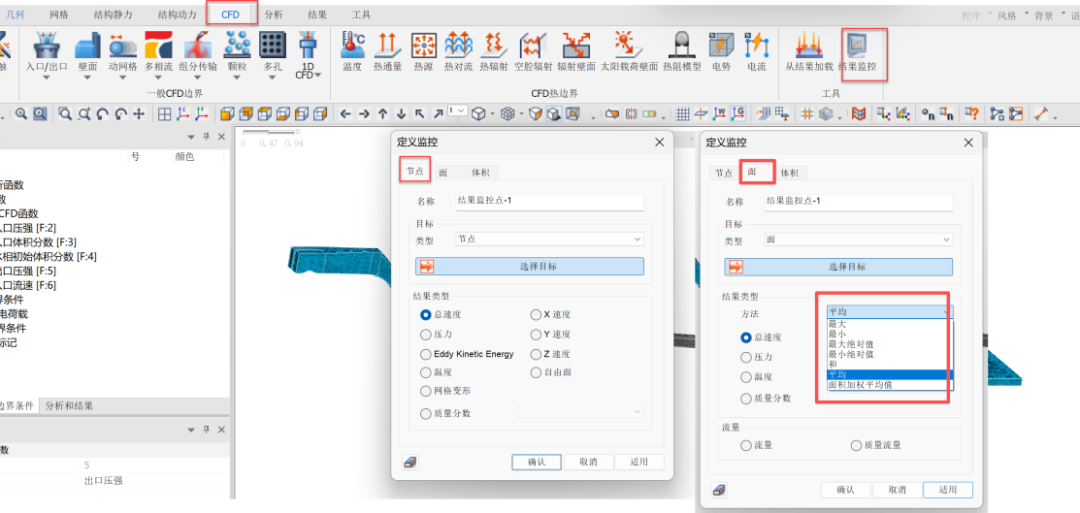Click 确认 in the right dialog

(x=846, y=490)
